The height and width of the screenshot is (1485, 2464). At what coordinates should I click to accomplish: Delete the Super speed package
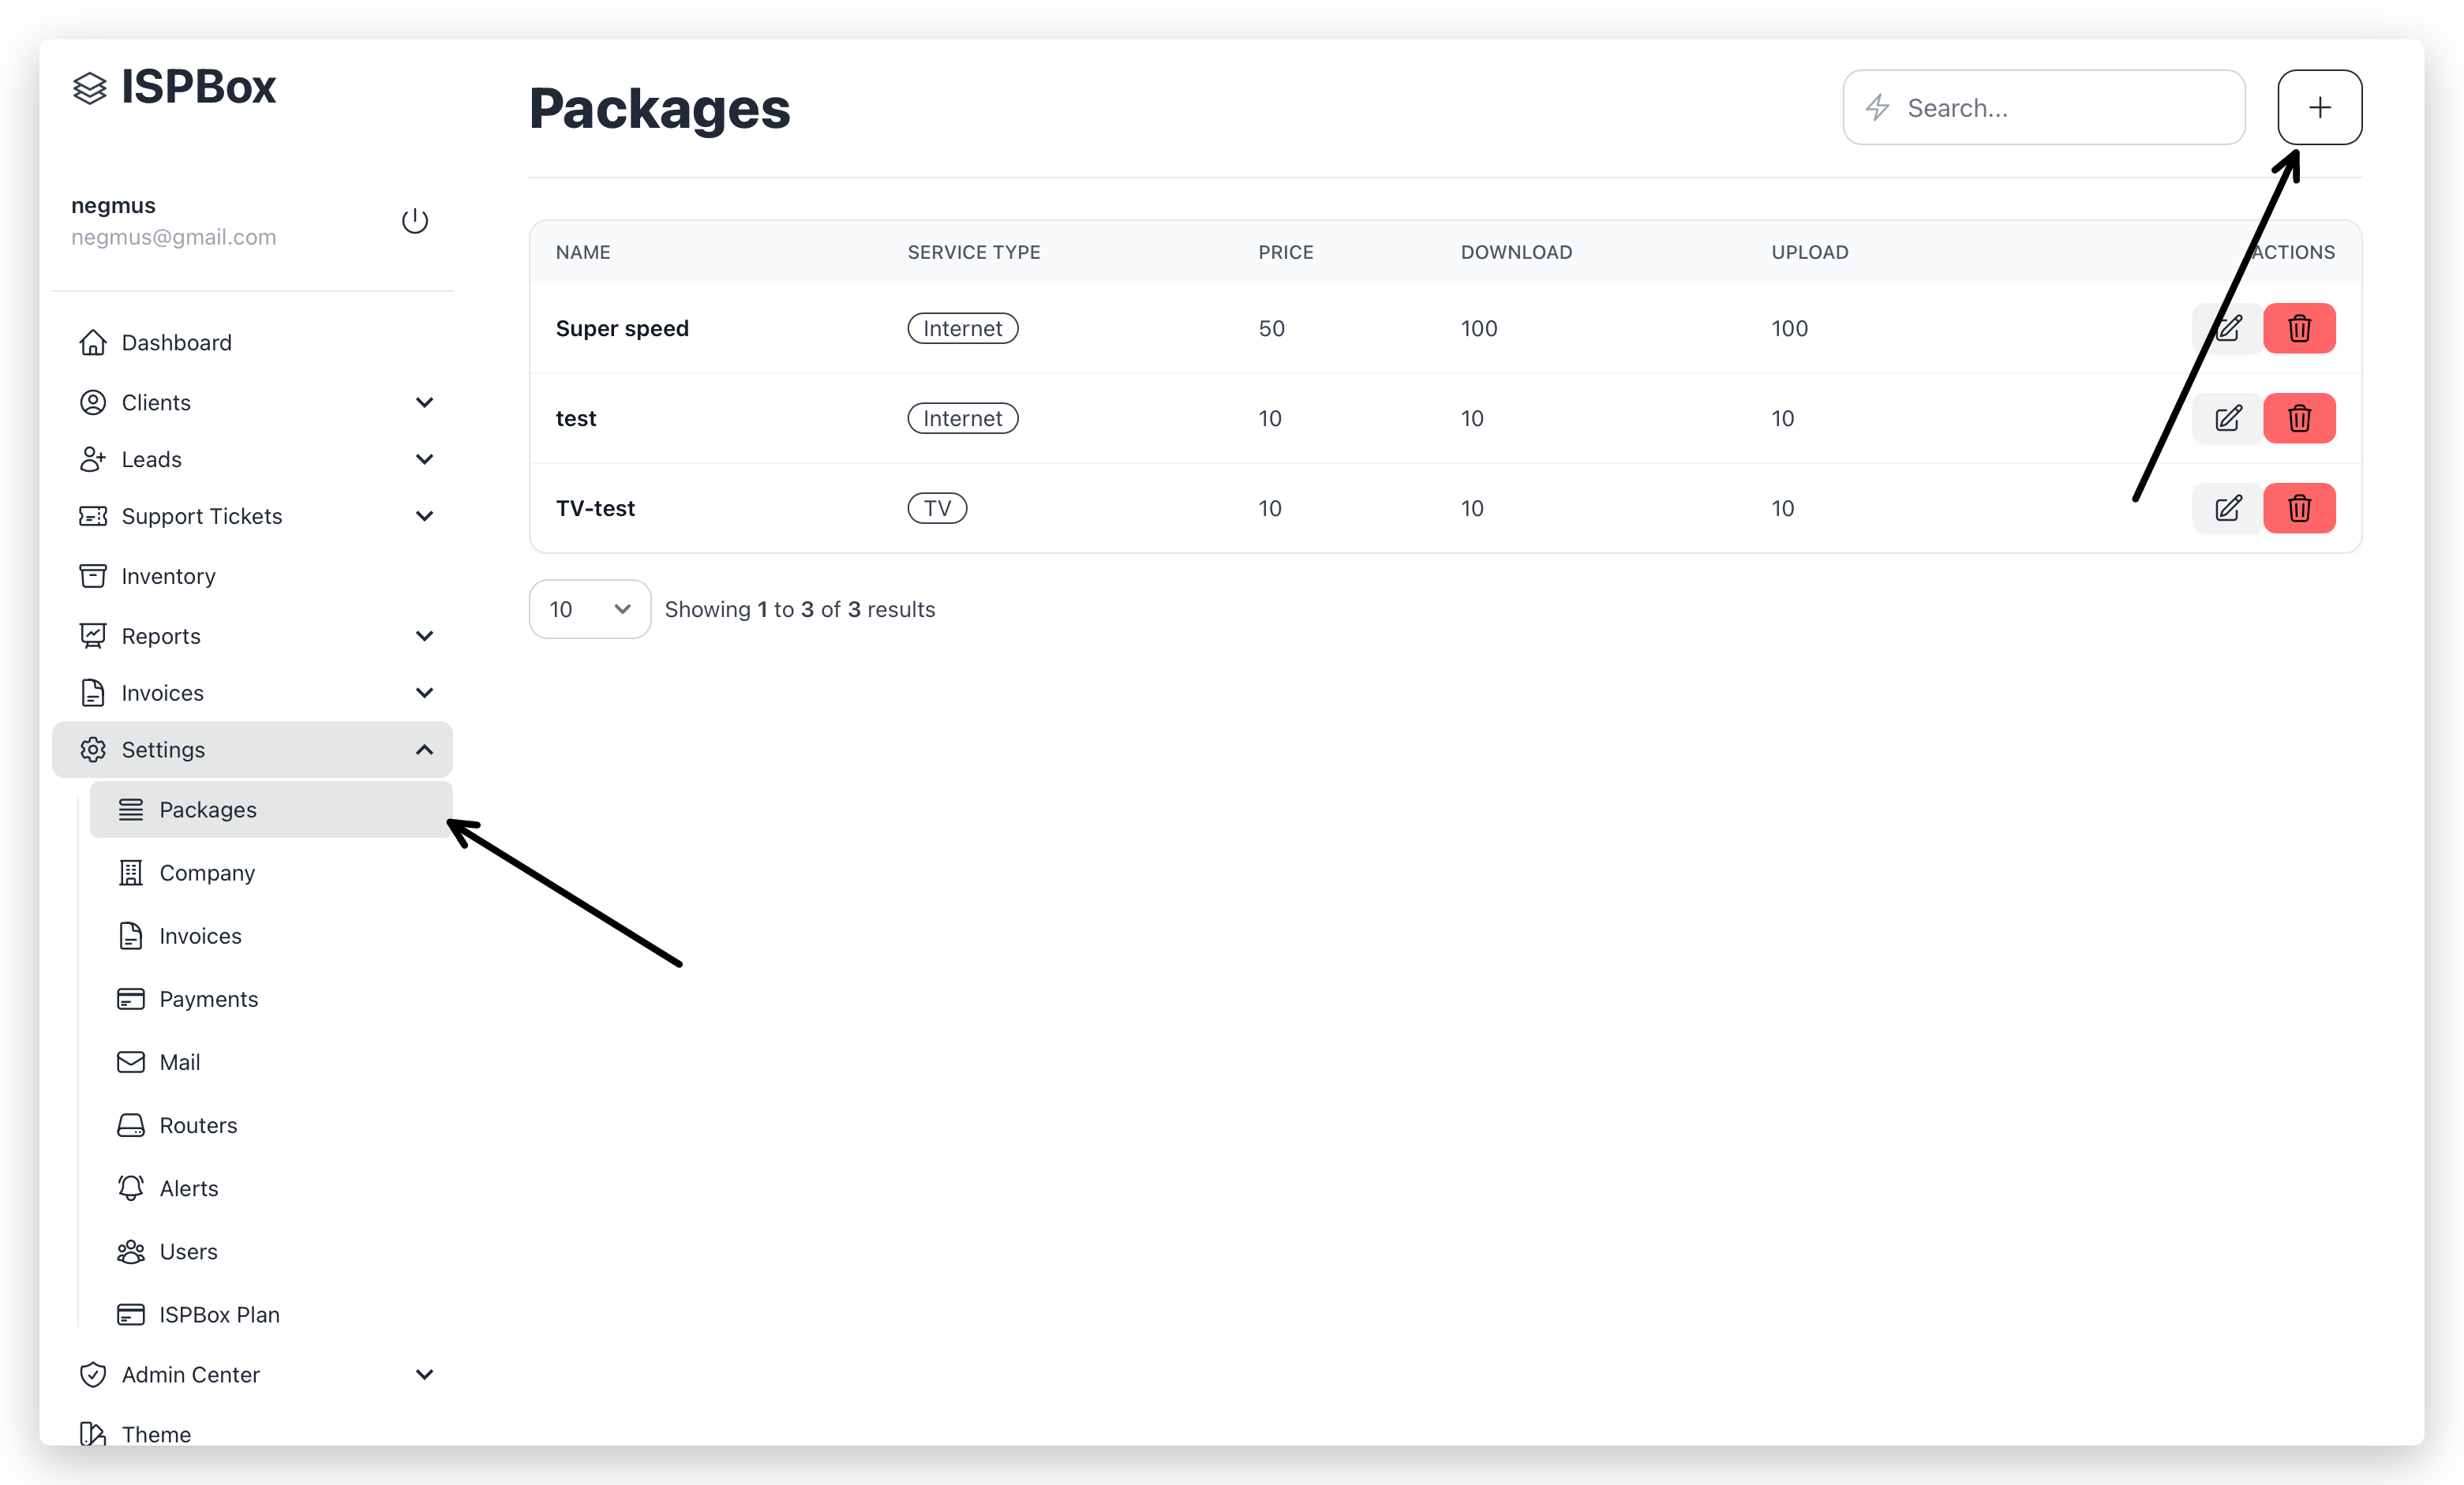(x=2299, y=328)
